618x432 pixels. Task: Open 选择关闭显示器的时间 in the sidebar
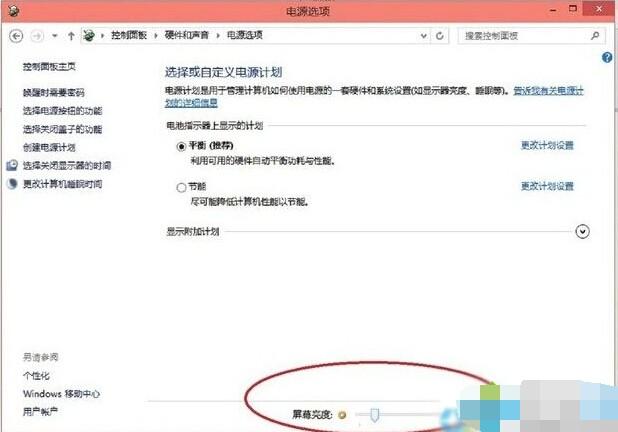tap(66, 165)
